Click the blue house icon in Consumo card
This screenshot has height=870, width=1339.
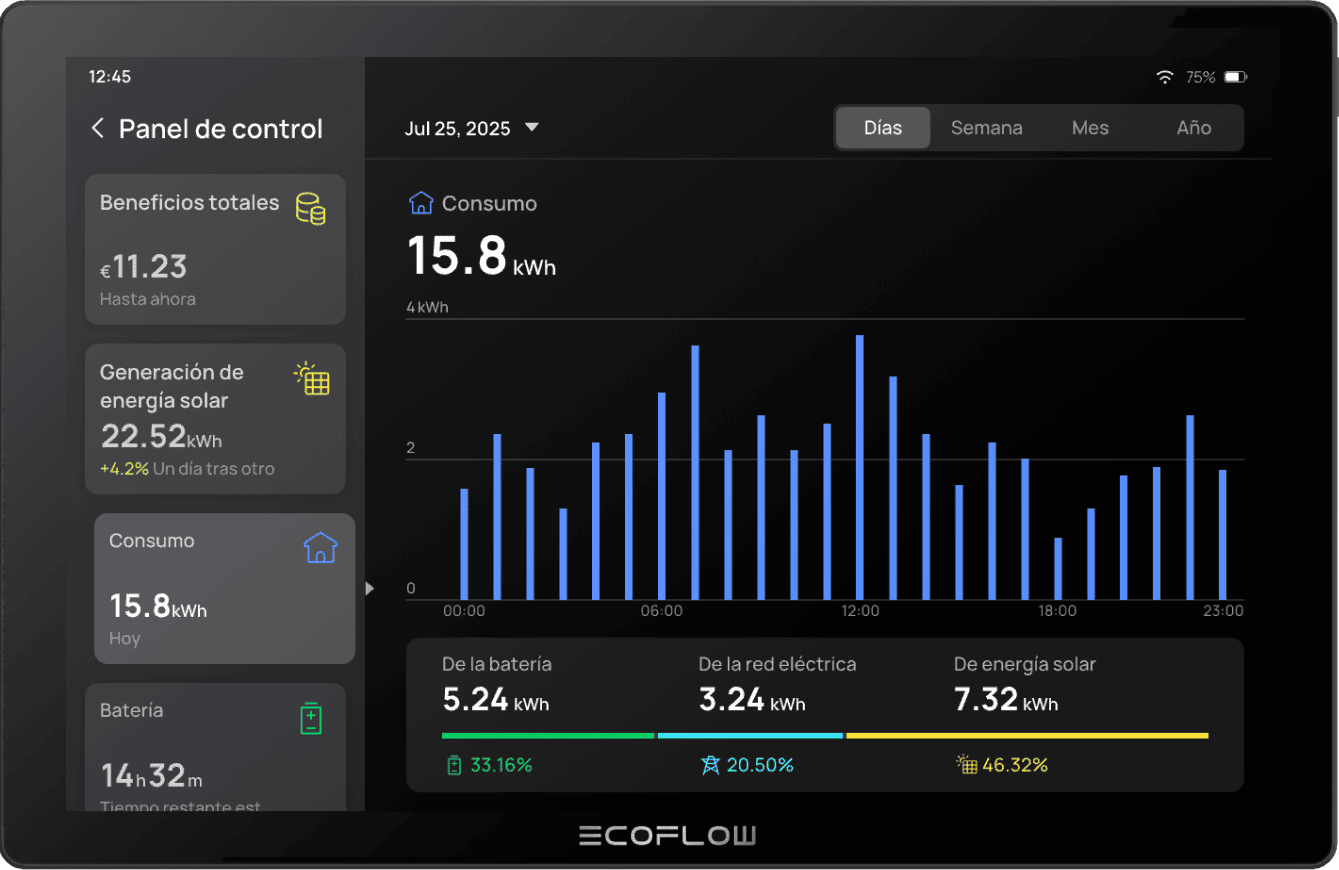click(320, 547)
